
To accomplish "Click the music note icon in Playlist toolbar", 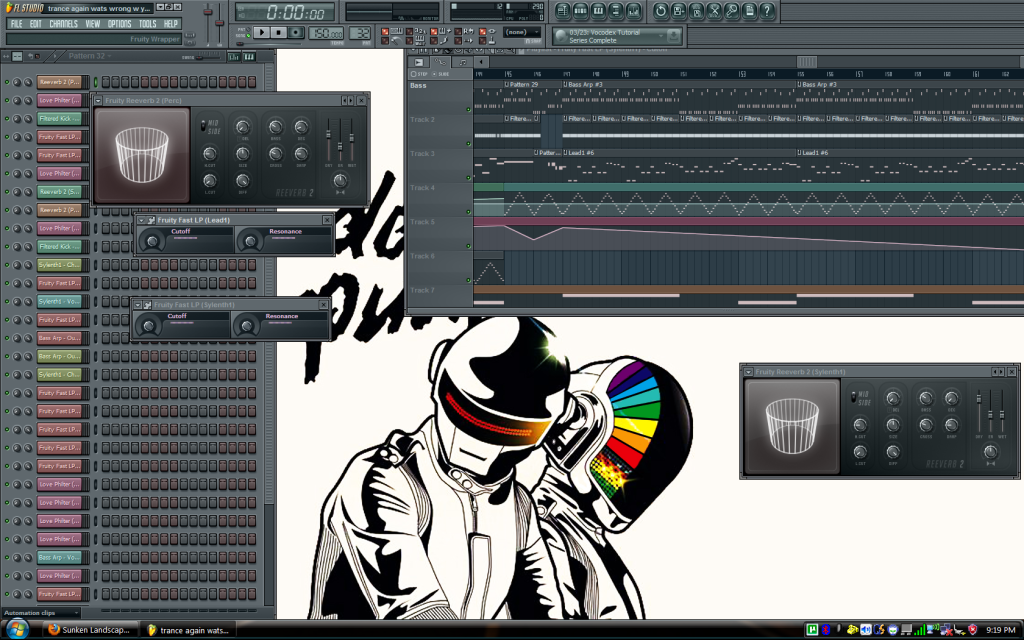I will (x=463, y=62).
